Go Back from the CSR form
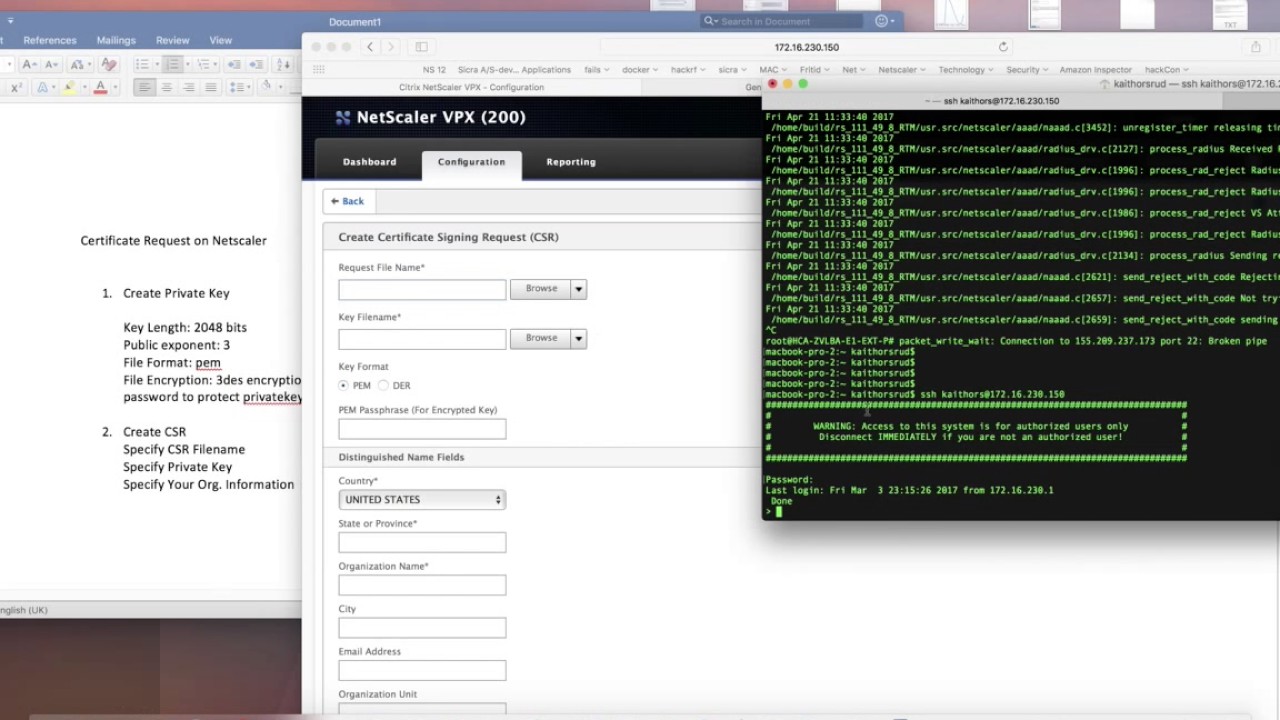1280x720 pixels. 348,201
